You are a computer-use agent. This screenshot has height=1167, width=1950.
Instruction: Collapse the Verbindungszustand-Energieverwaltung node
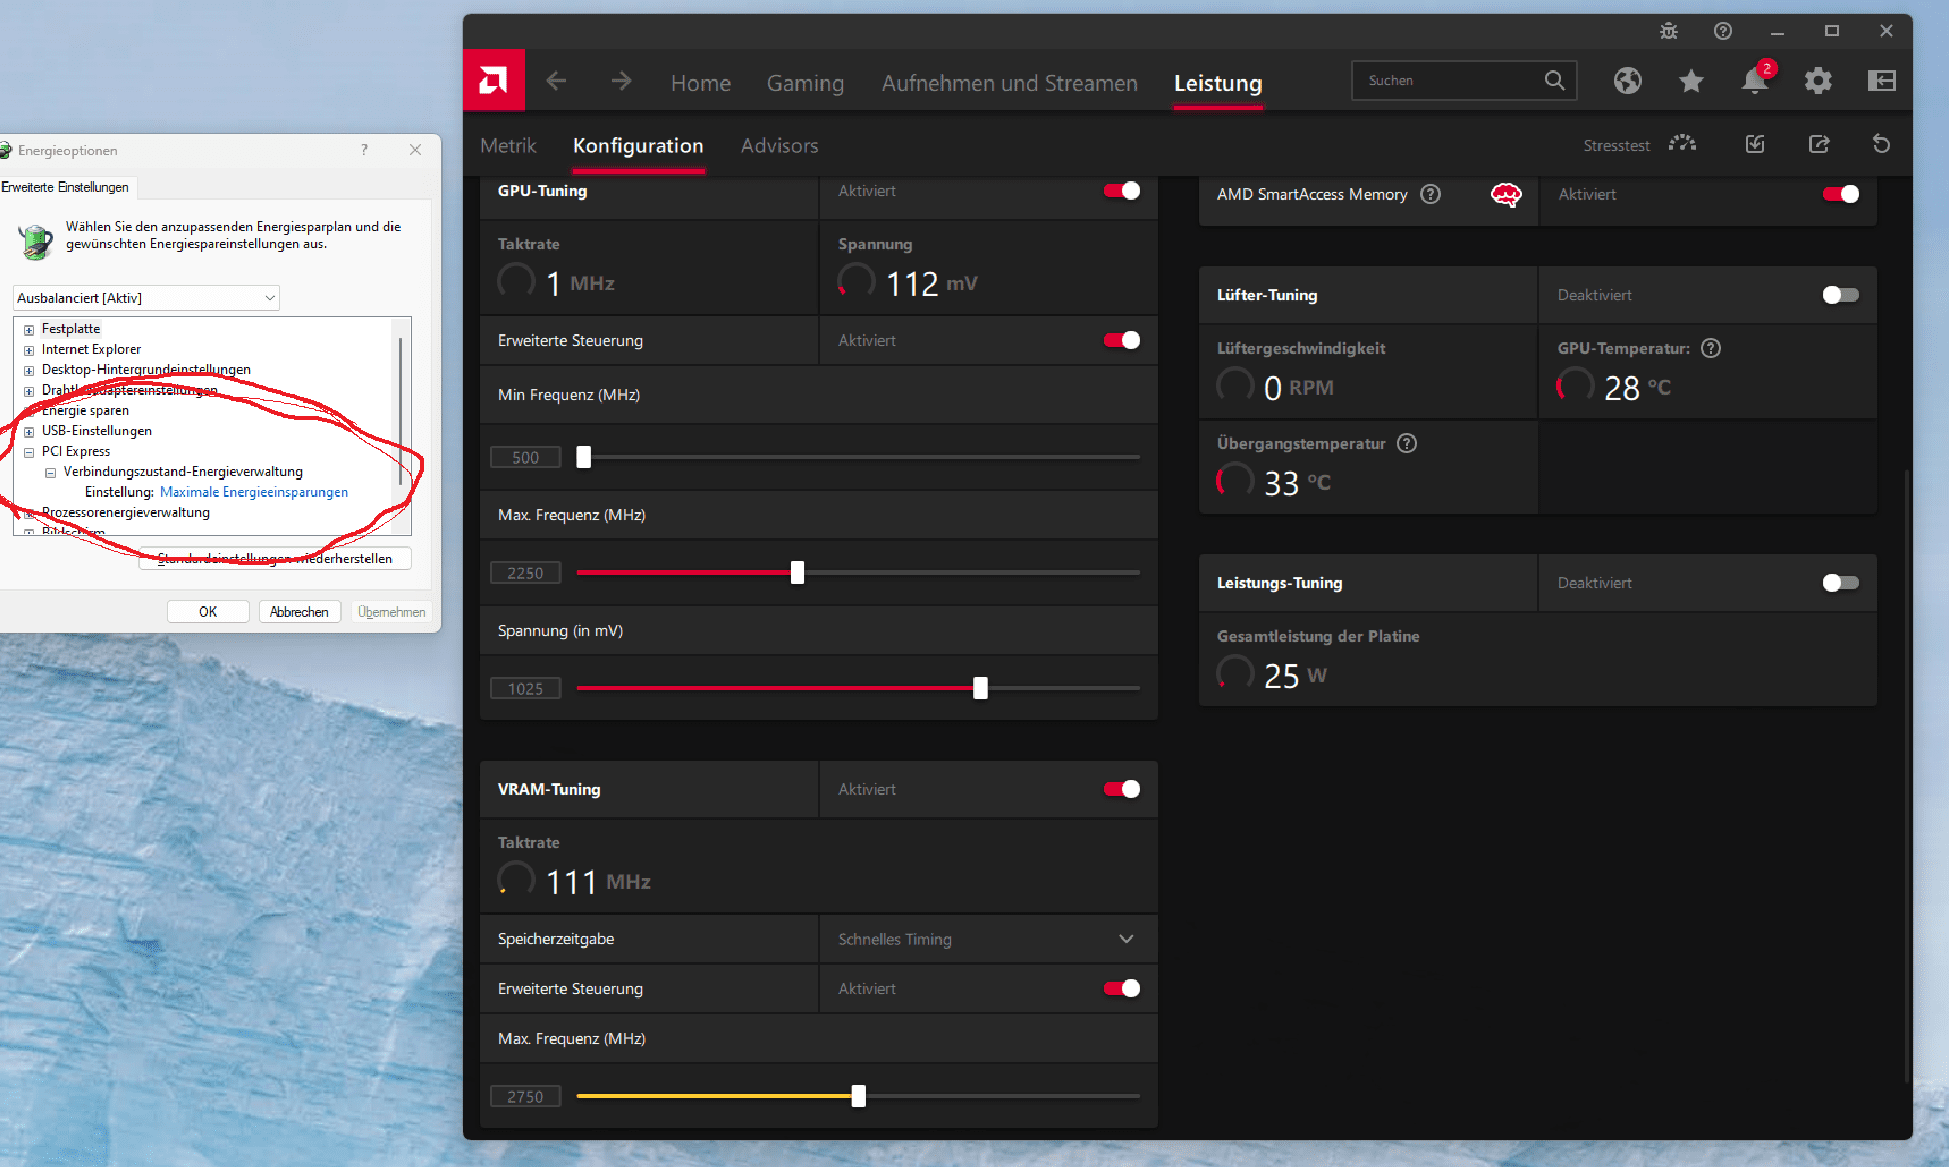coord(50,473)
